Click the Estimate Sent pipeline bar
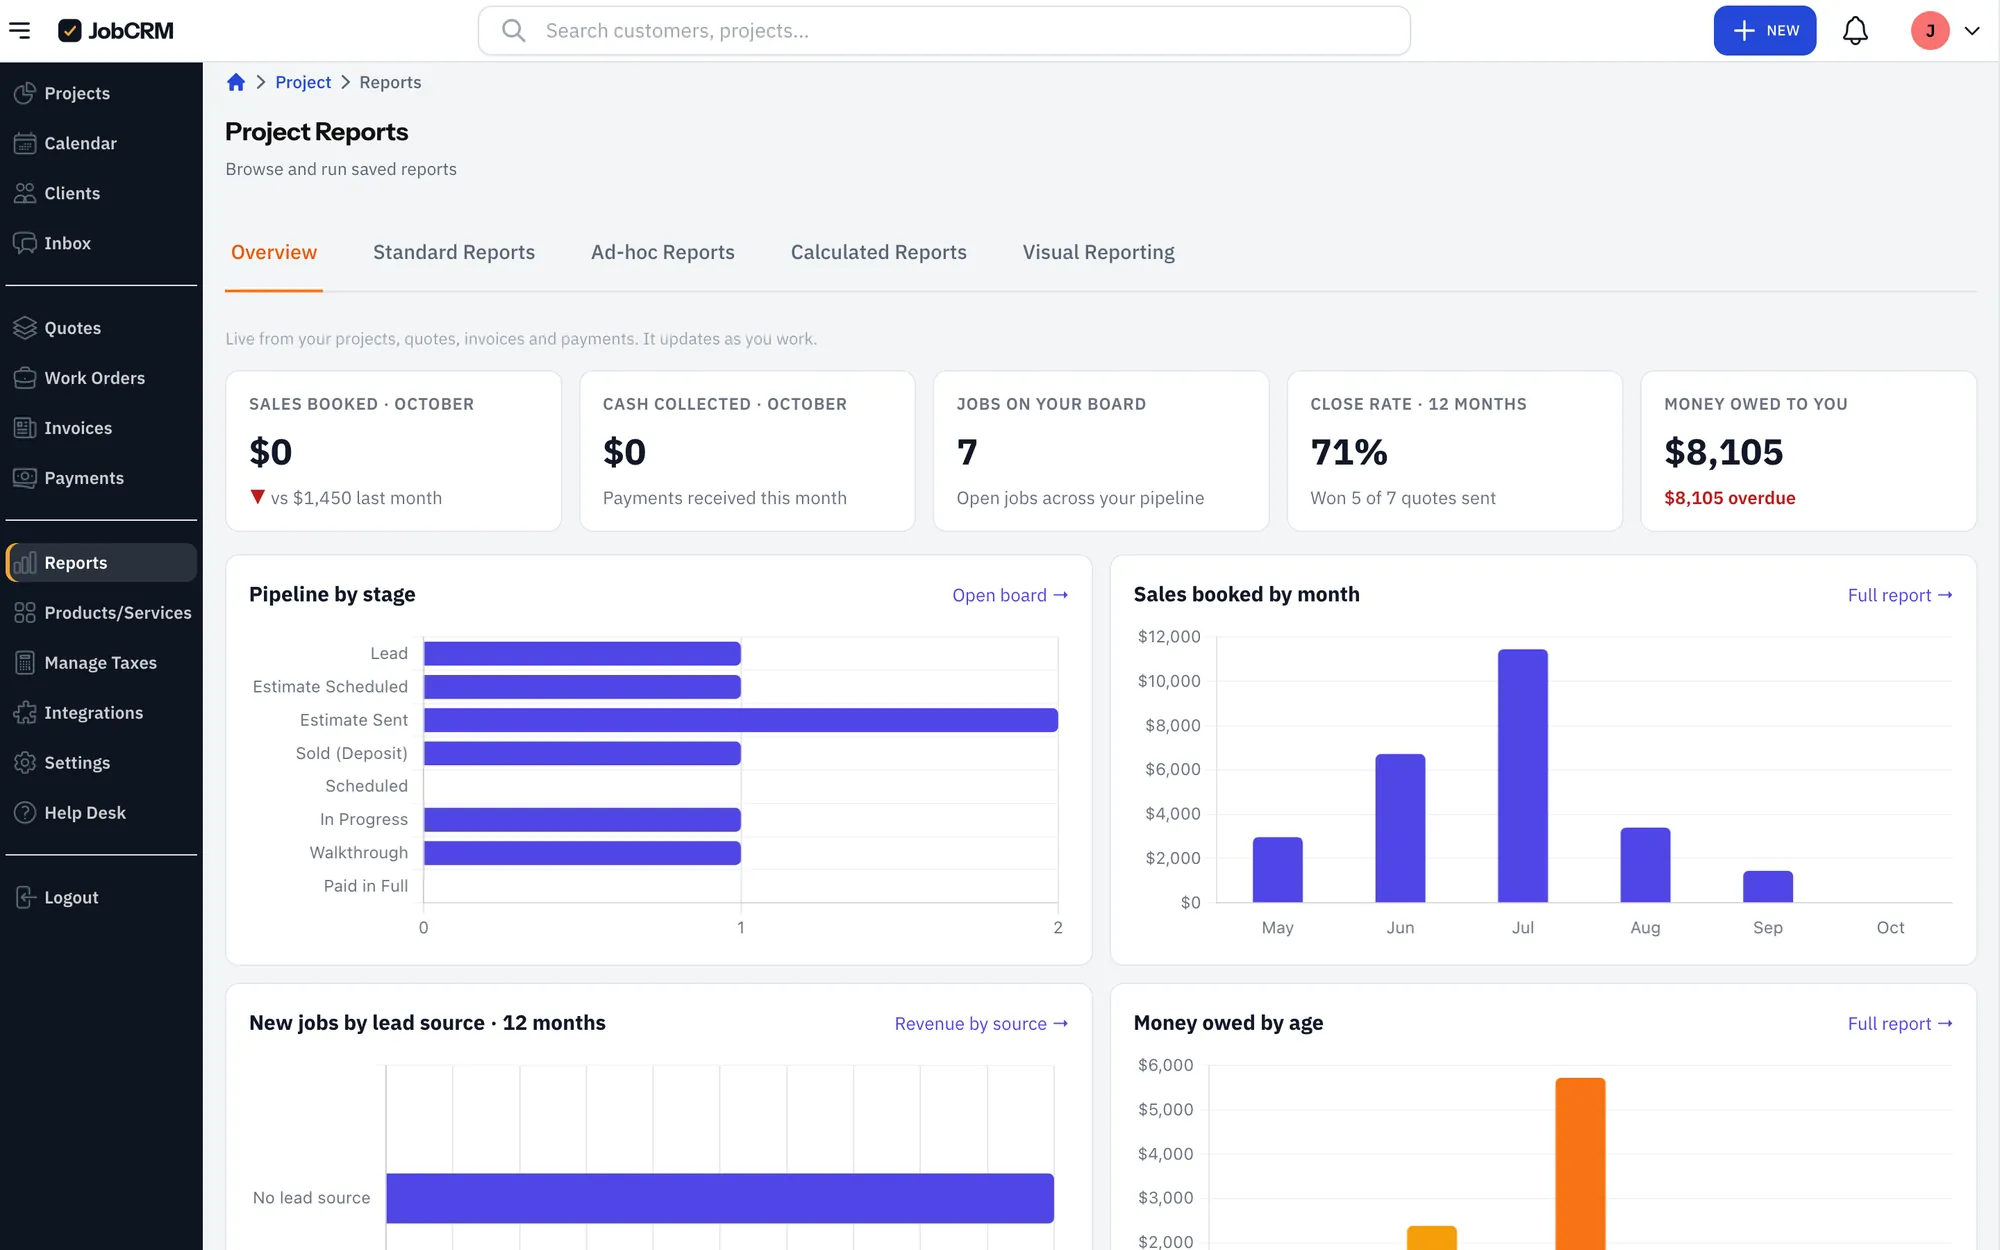Viewport: 2000px width, 1250px height. pyautogui.click(x=741, y=720)
